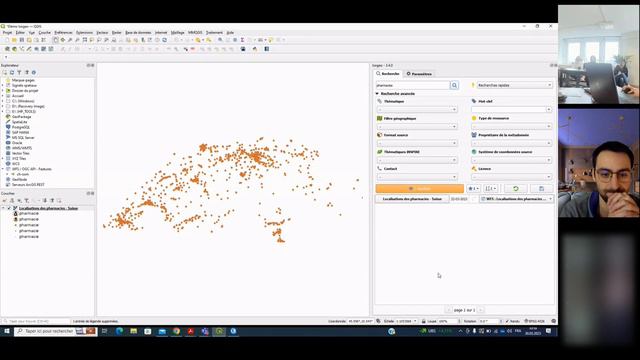
Task: Toggle the scale lock icon near Loupe
Action: (x=424, y=321)
